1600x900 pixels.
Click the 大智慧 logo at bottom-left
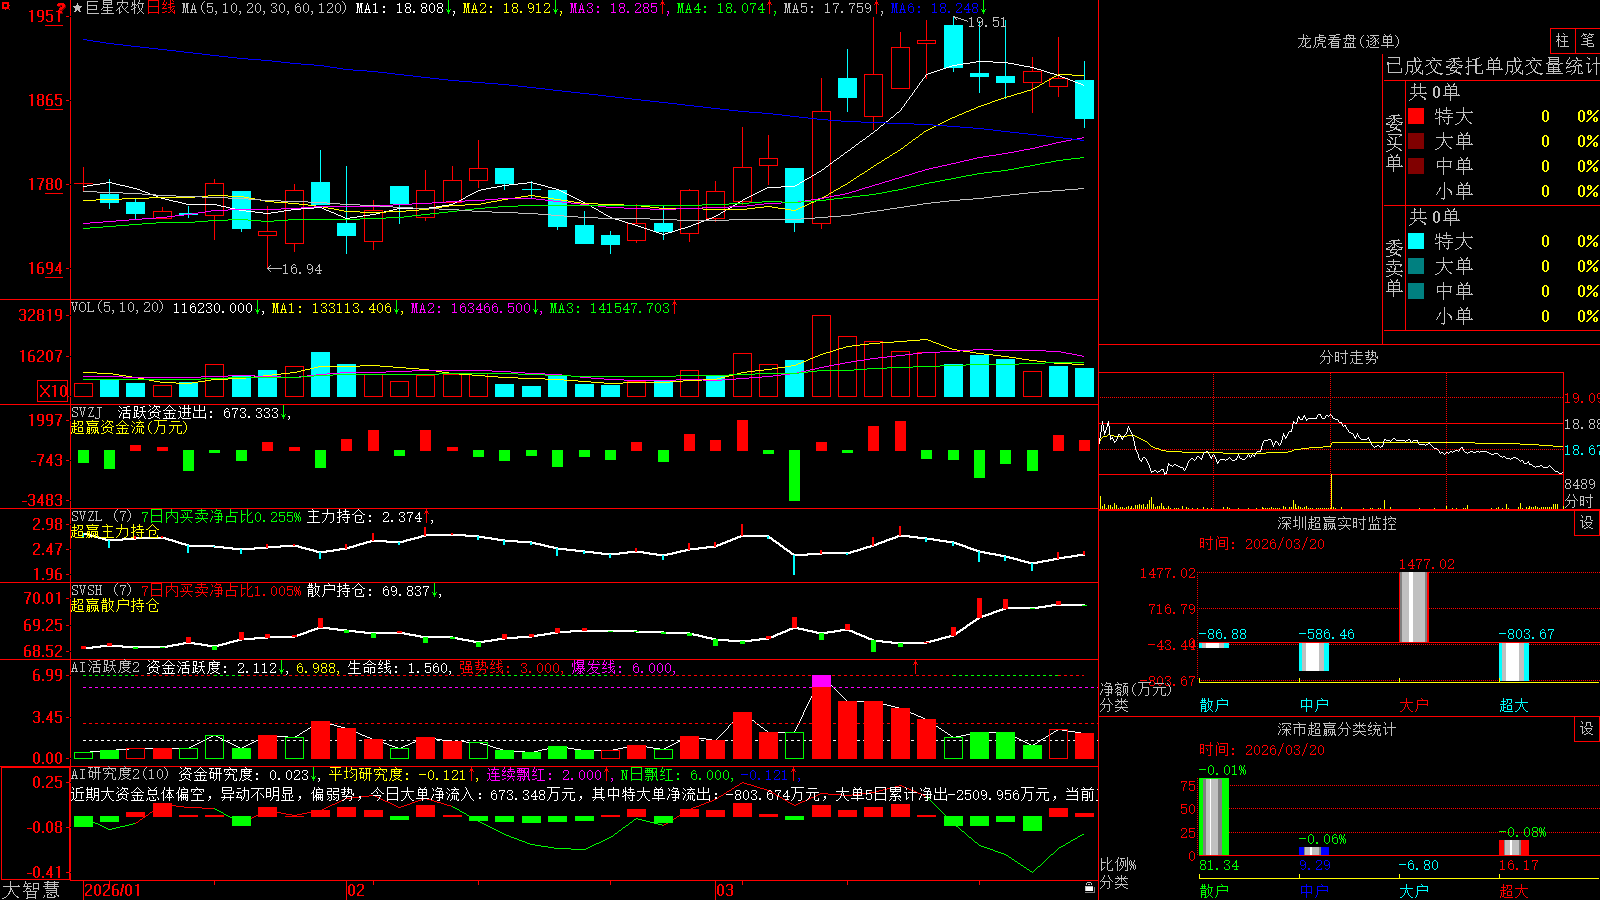click(31, 890)
